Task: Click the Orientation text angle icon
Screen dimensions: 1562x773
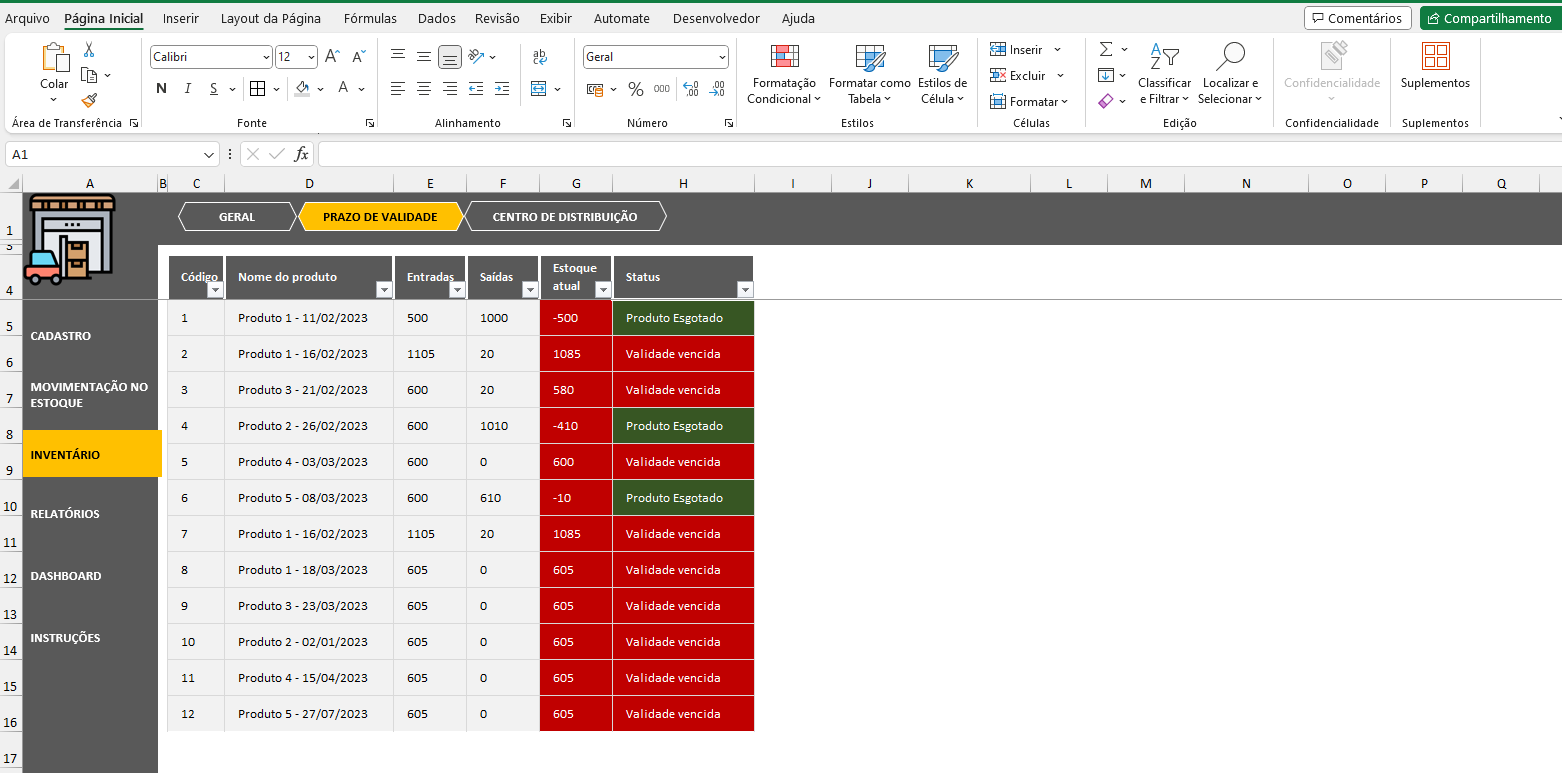Action: (476, 57)
